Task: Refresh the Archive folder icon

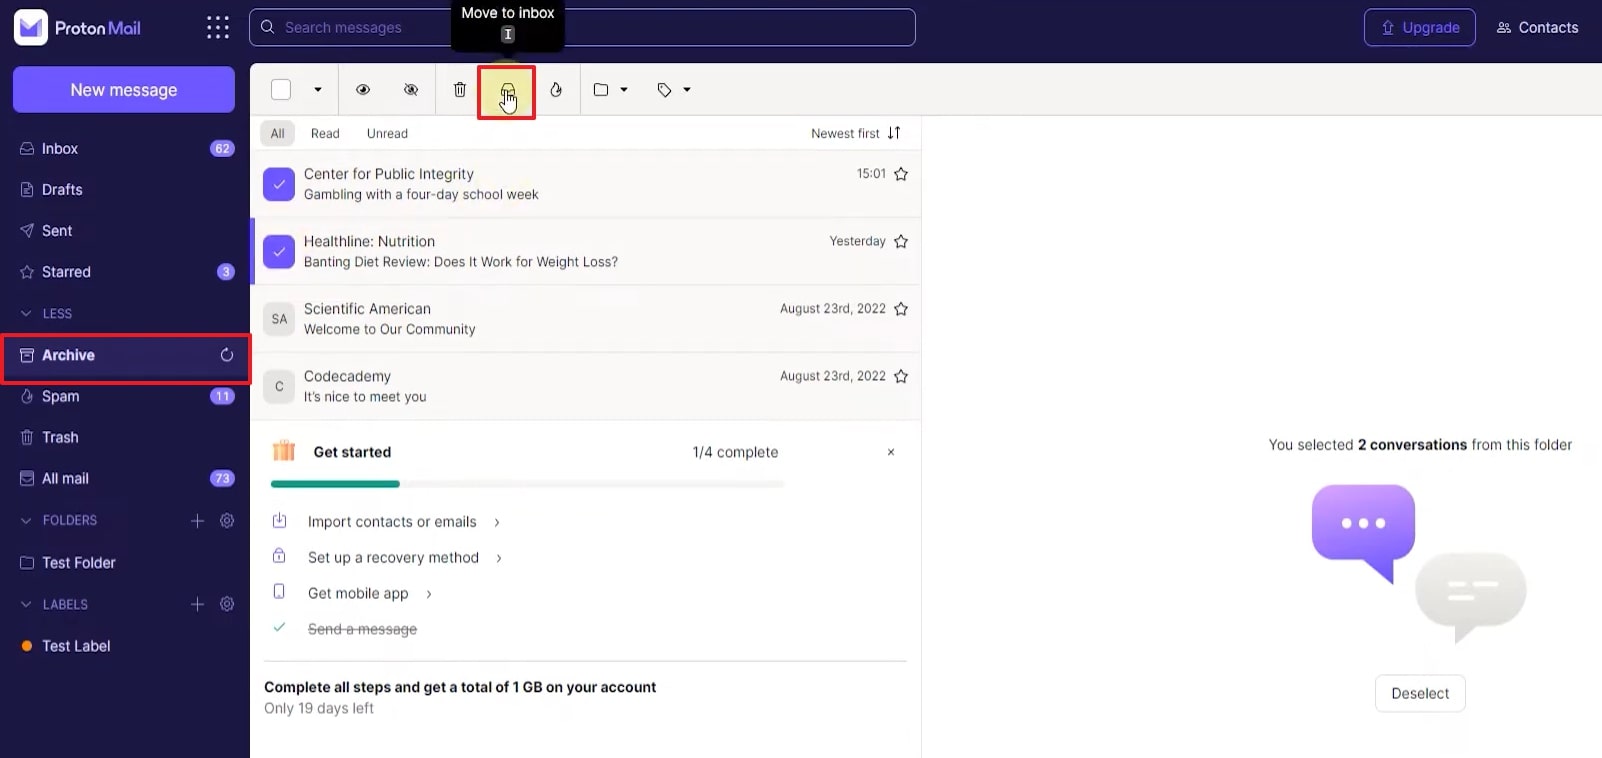Action: (227, 355)
